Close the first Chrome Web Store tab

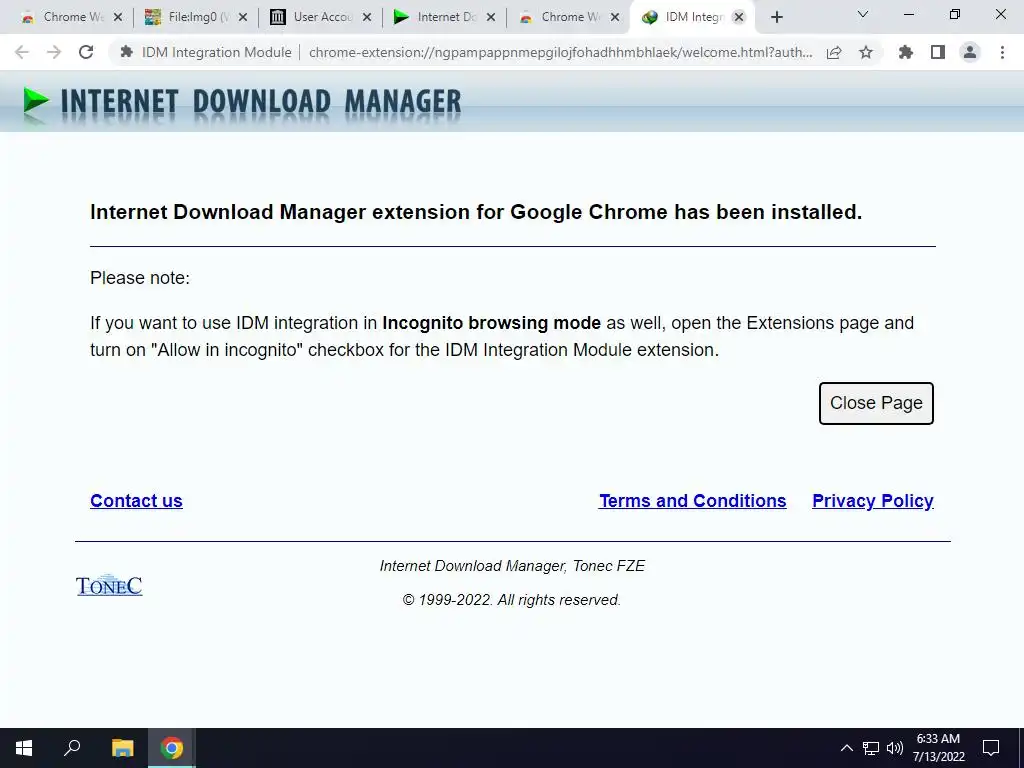[118, 18]
